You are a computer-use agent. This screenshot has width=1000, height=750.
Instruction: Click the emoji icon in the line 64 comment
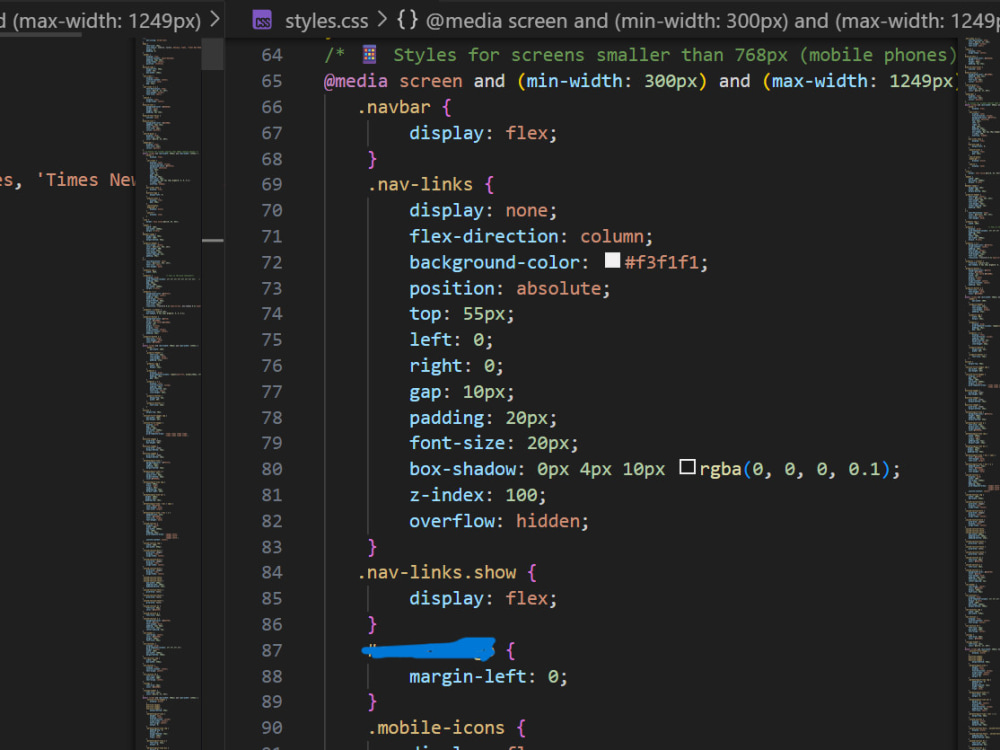coord(369,55)
